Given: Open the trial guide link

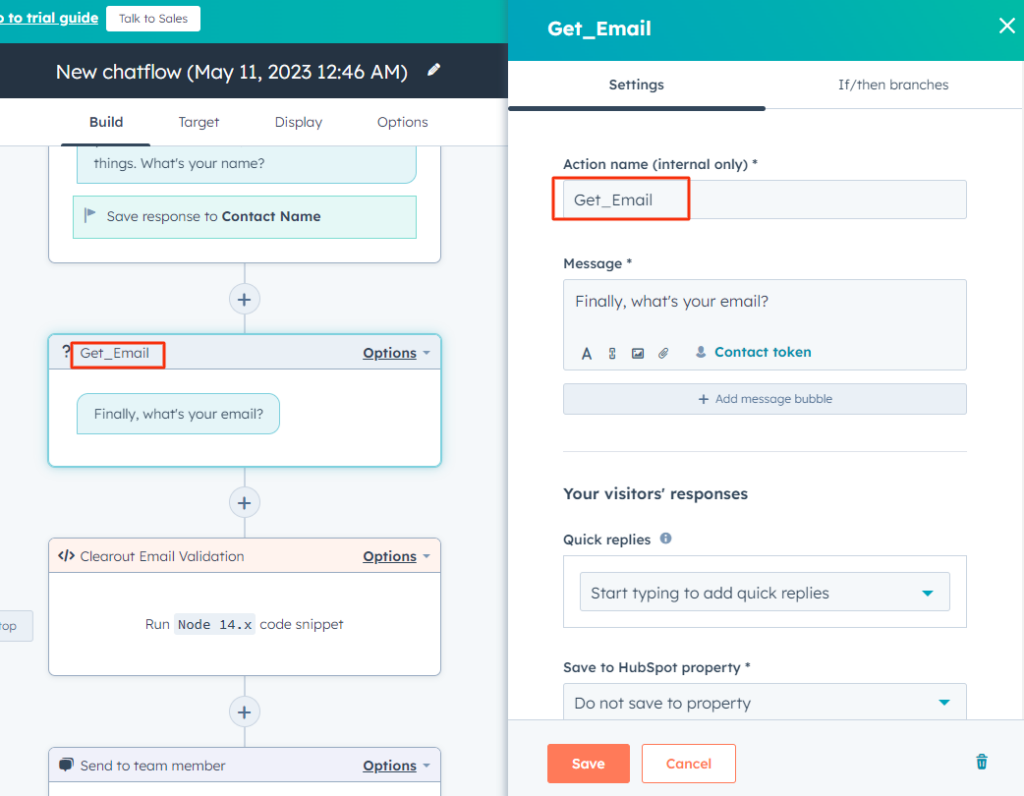Looking at the screenshot, I should (48, 17).
